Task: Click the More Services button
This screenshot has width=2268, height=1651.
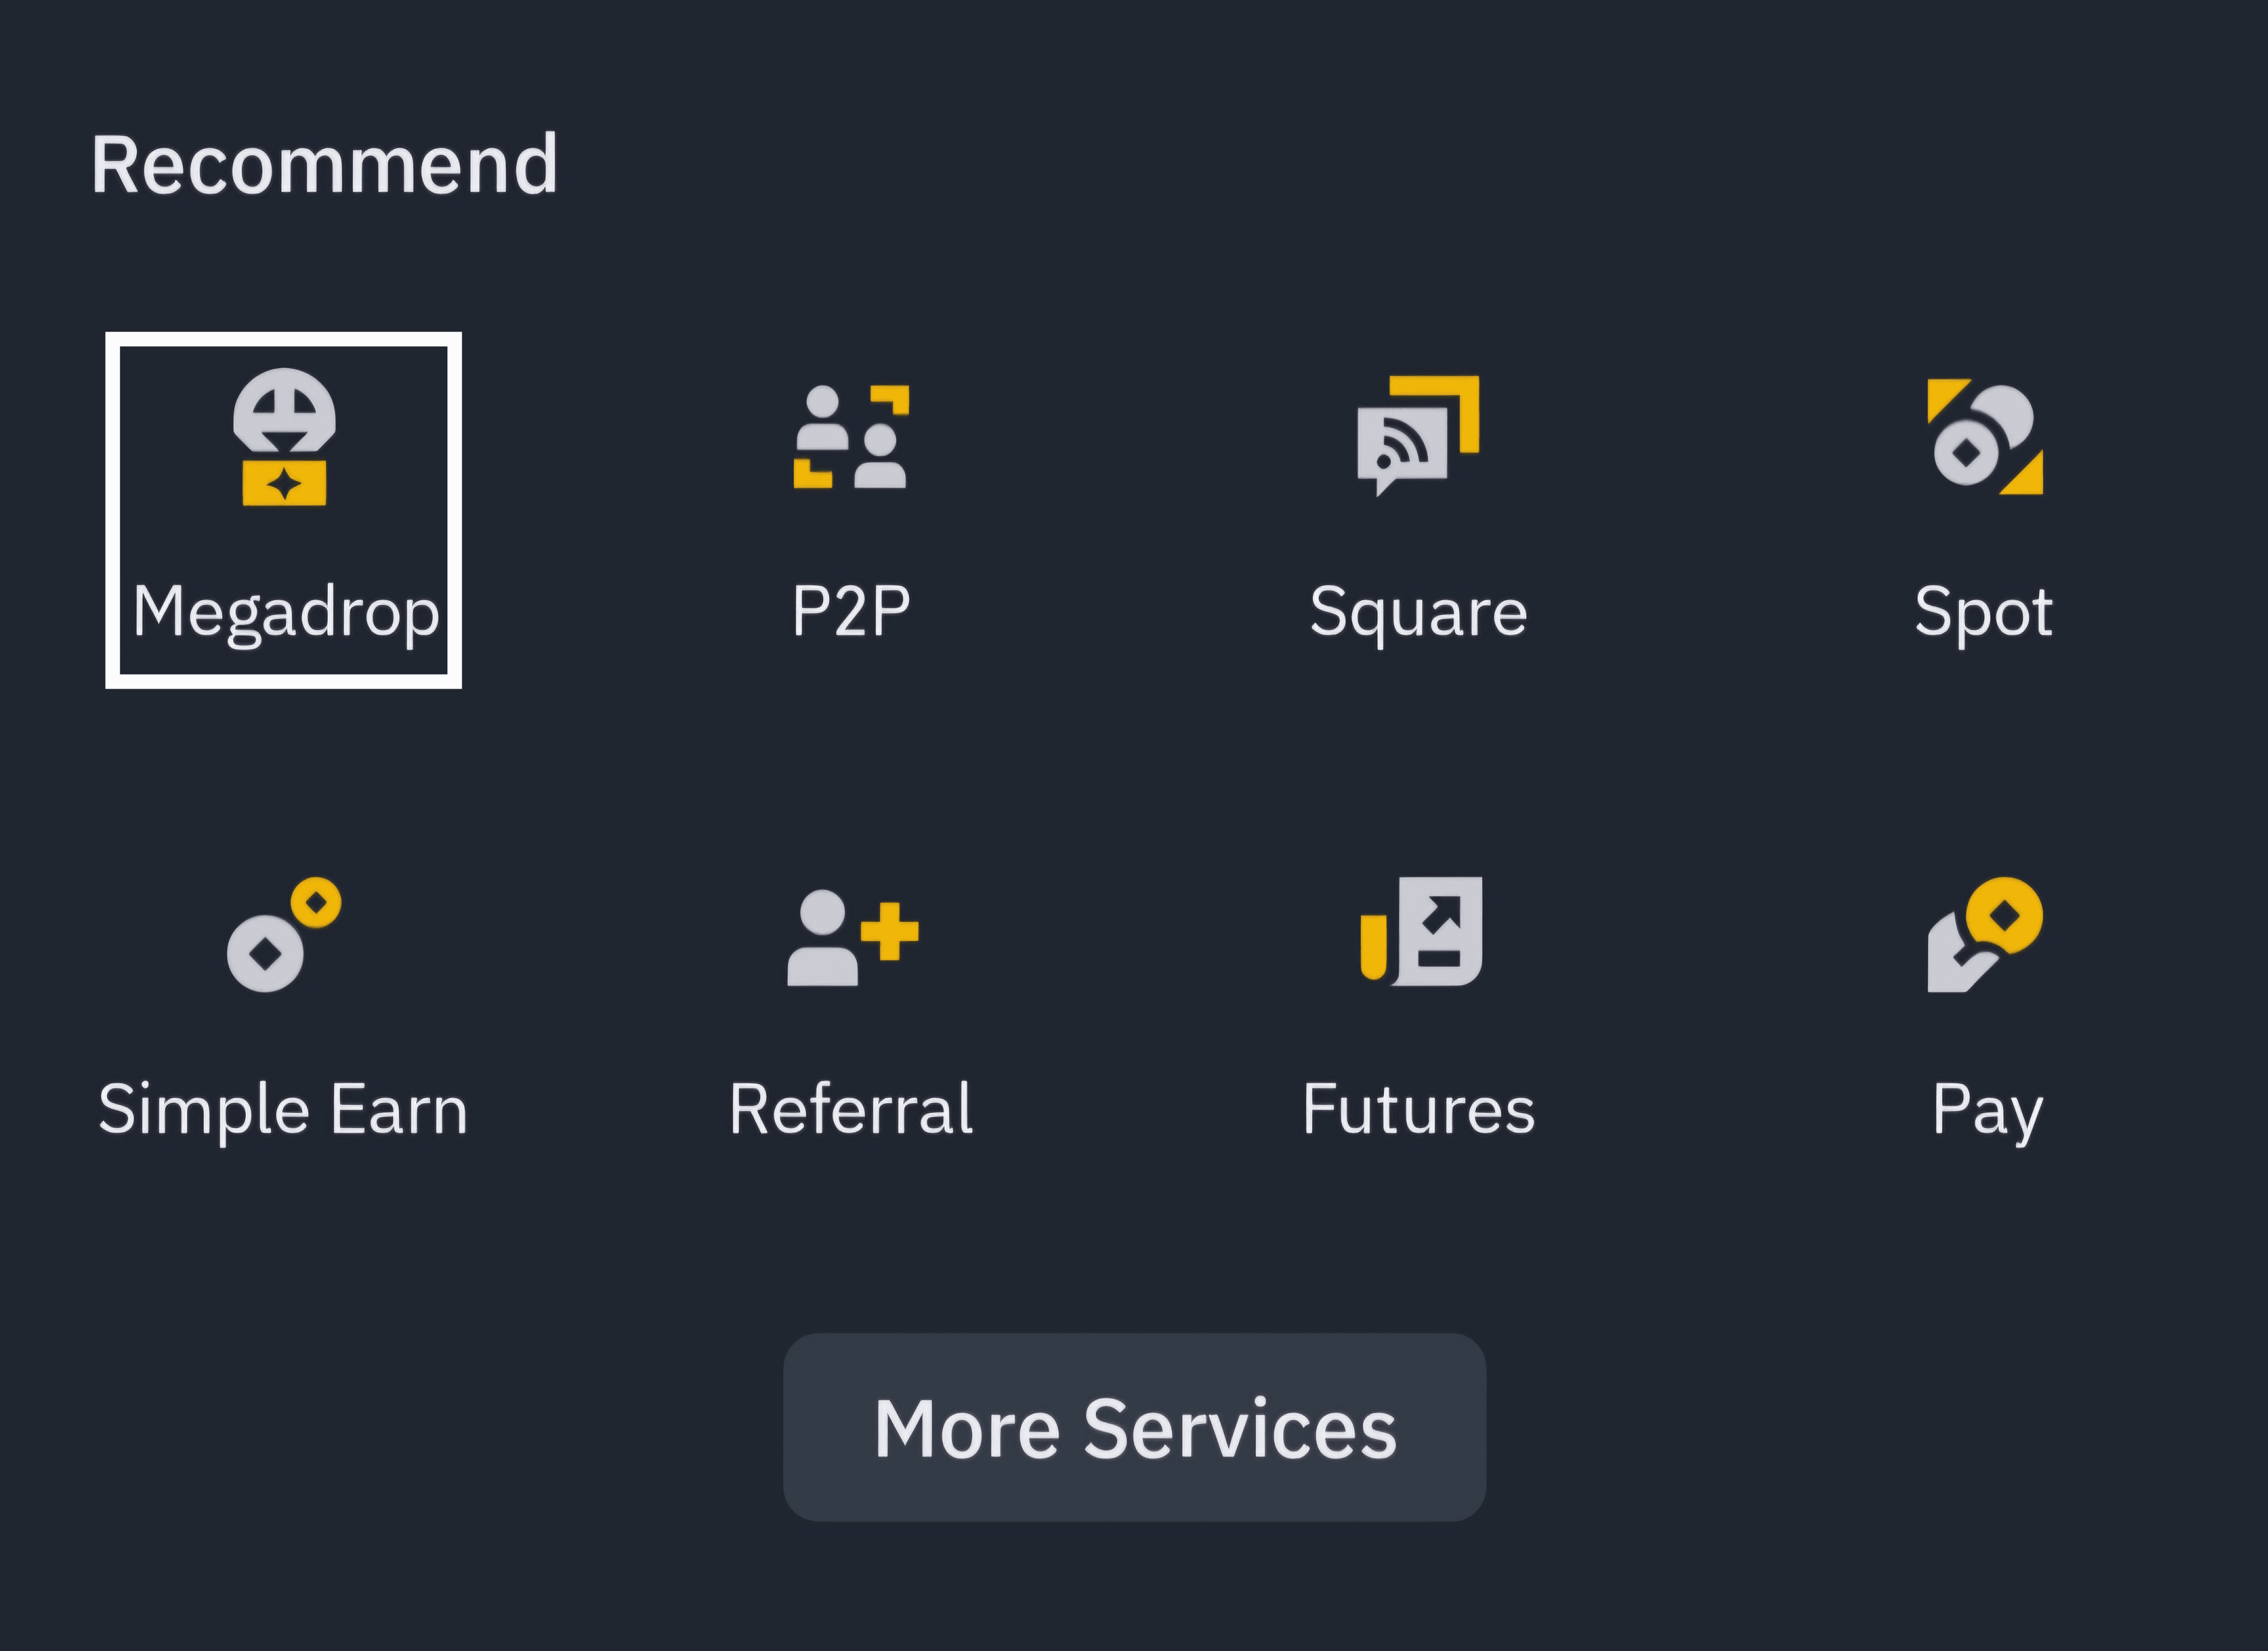Action: pos(1134,1427)
